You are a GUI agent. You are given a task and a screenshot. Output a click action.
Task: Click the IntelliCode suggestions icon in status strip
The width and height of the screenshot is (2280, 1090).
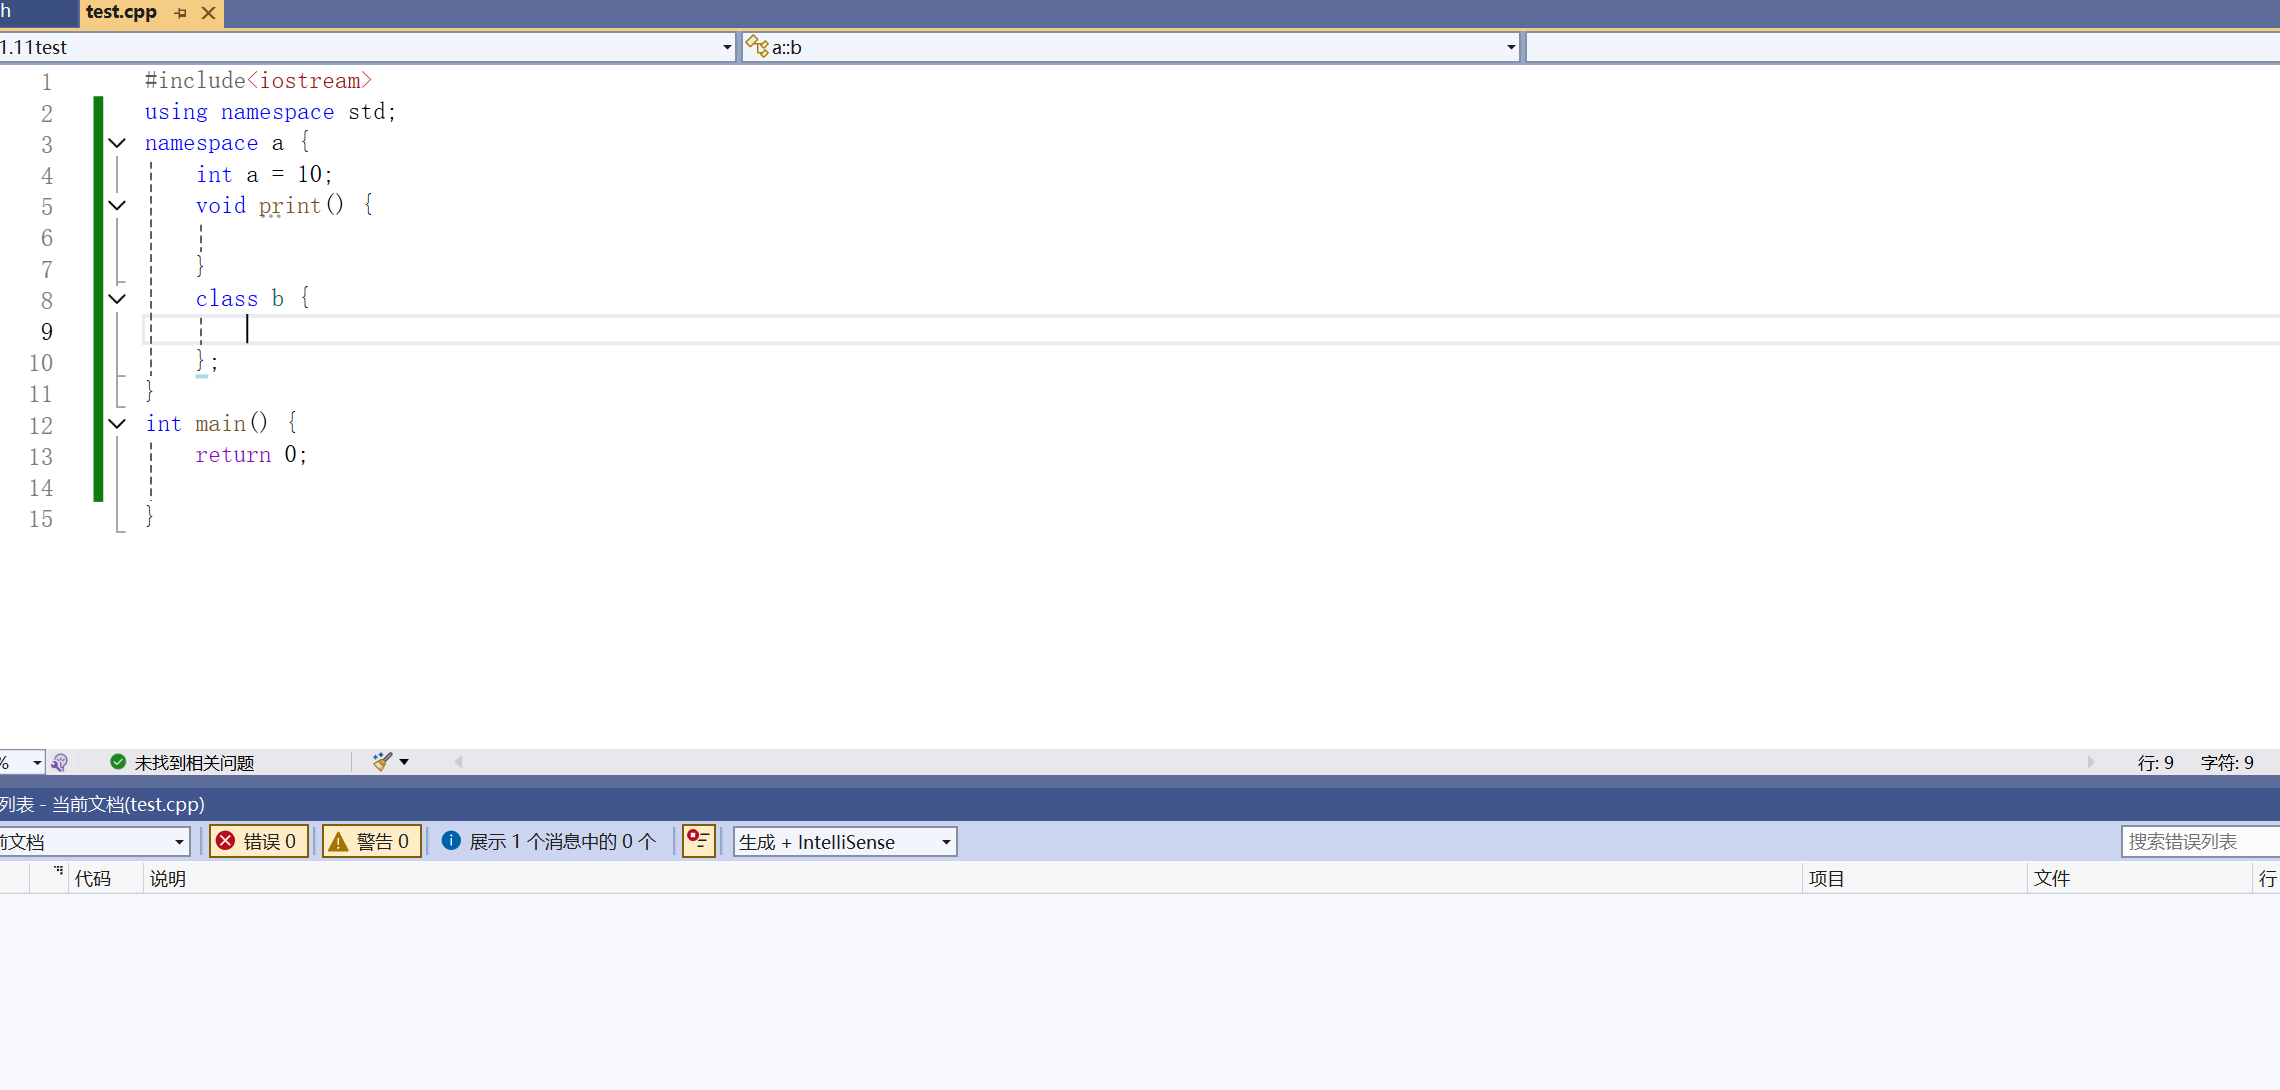[x=60, y=762]
